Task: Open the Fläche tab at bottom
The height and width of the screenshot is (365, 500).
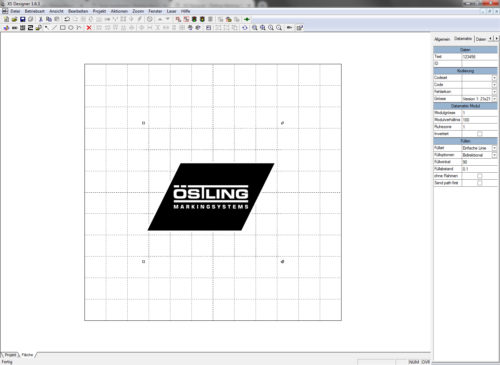Action: click(27, 355)
